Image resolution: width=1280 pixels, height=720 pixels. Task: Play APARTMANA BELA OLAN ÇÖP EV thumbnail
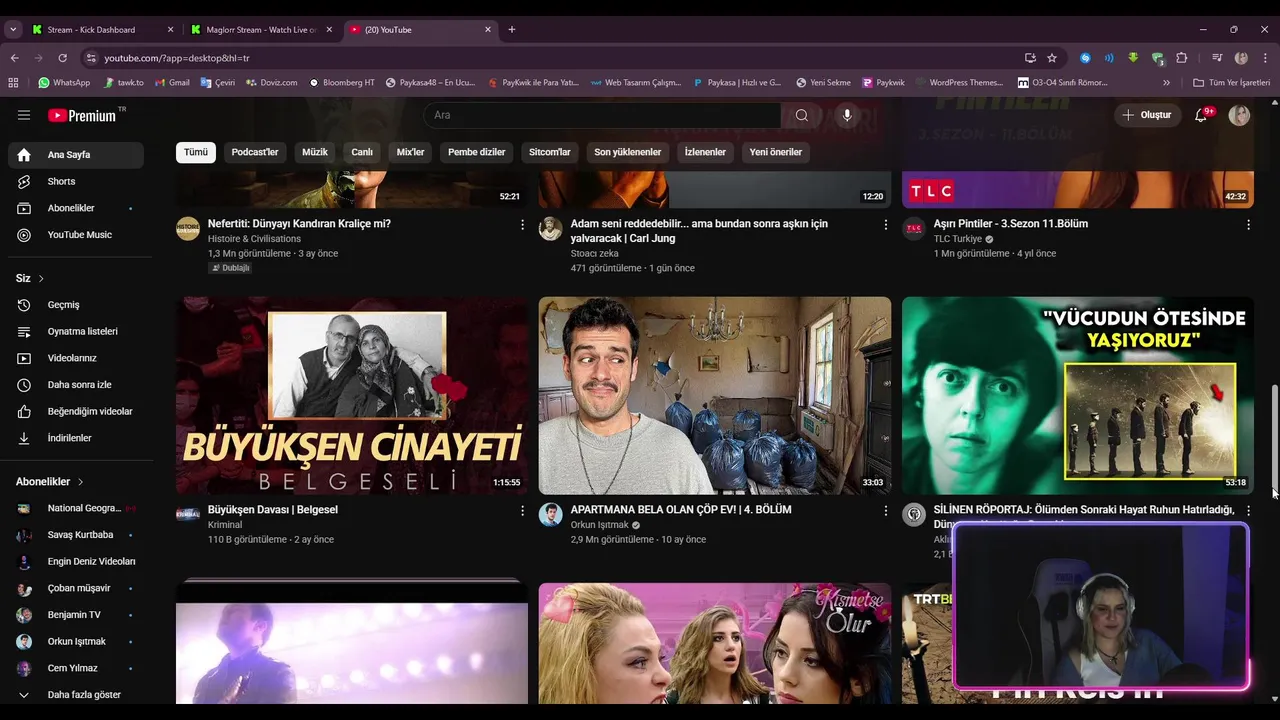[715, 395]
